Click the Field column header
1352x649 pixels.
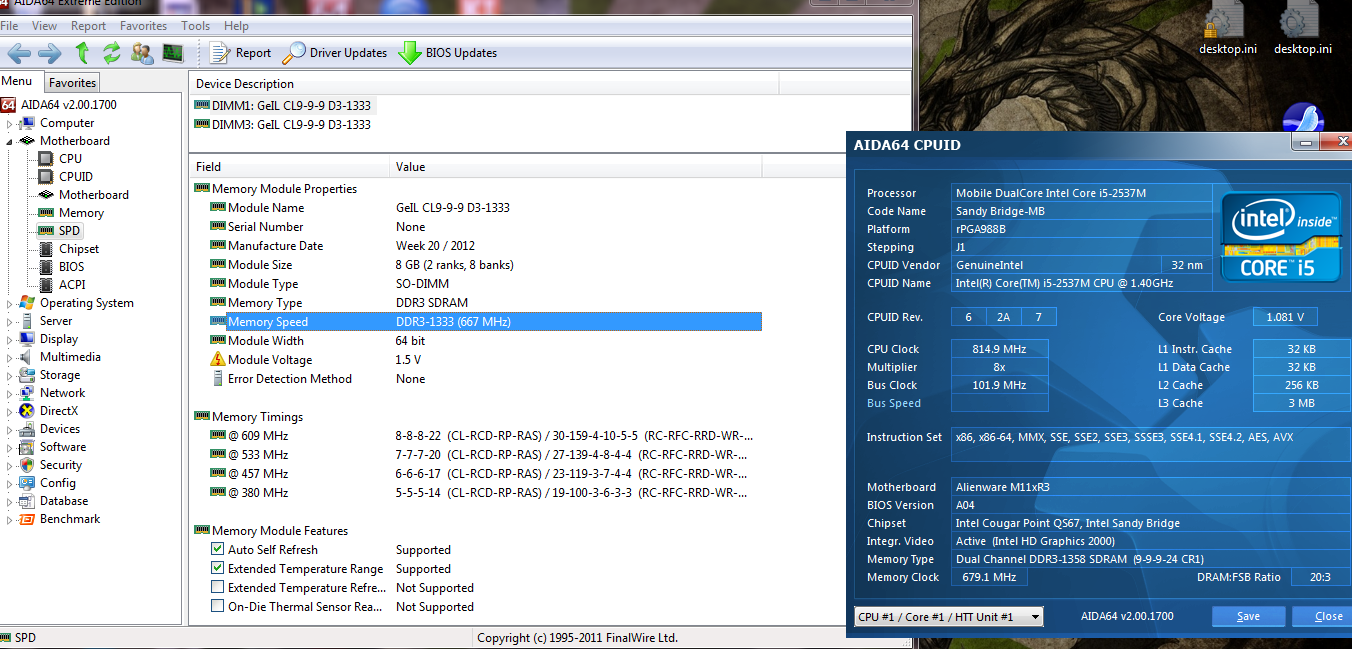coord(289,166)
